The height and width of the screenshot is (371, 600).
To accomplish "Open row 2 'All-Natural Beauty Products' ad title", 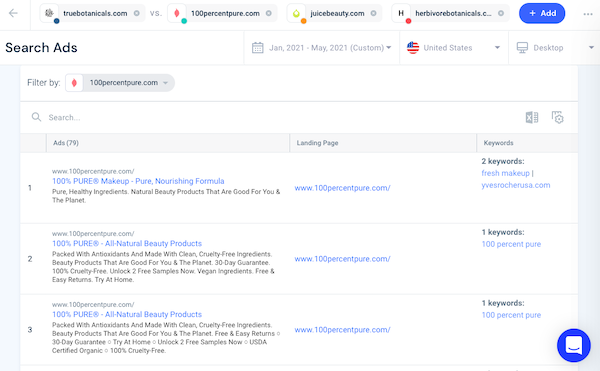I will (x=127, y=243).
